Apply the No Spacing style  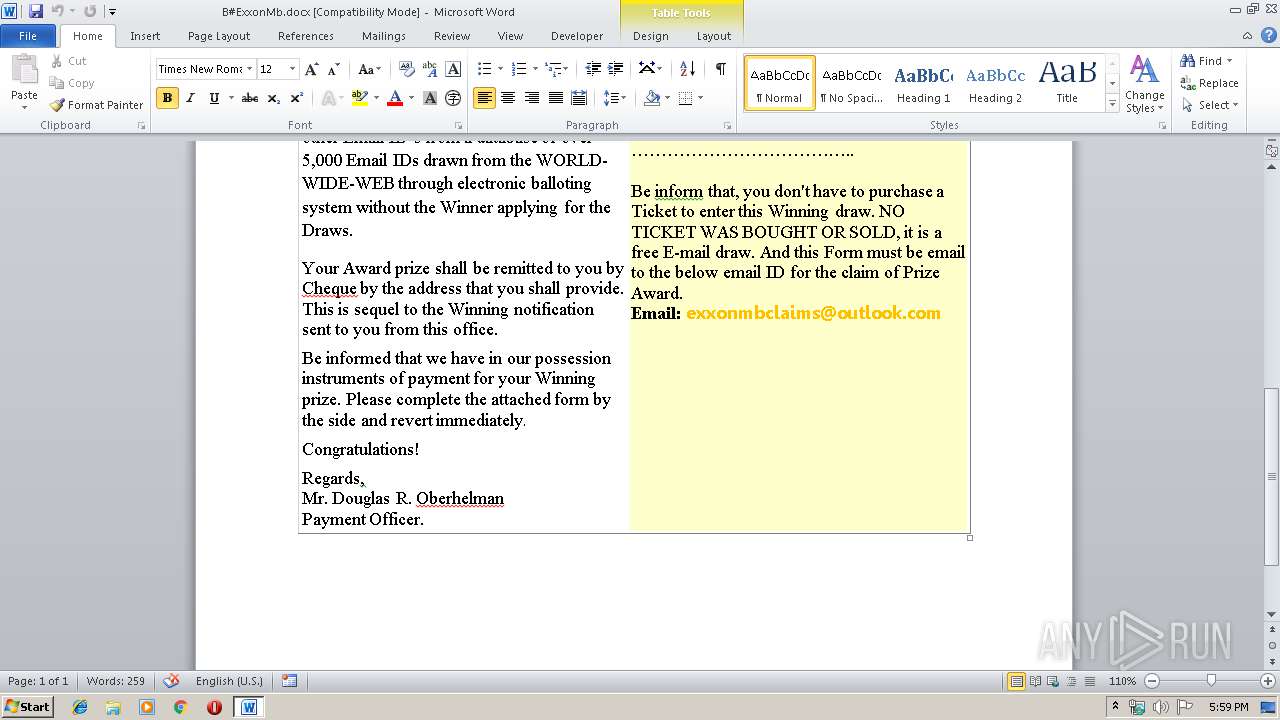click(851, 83)
